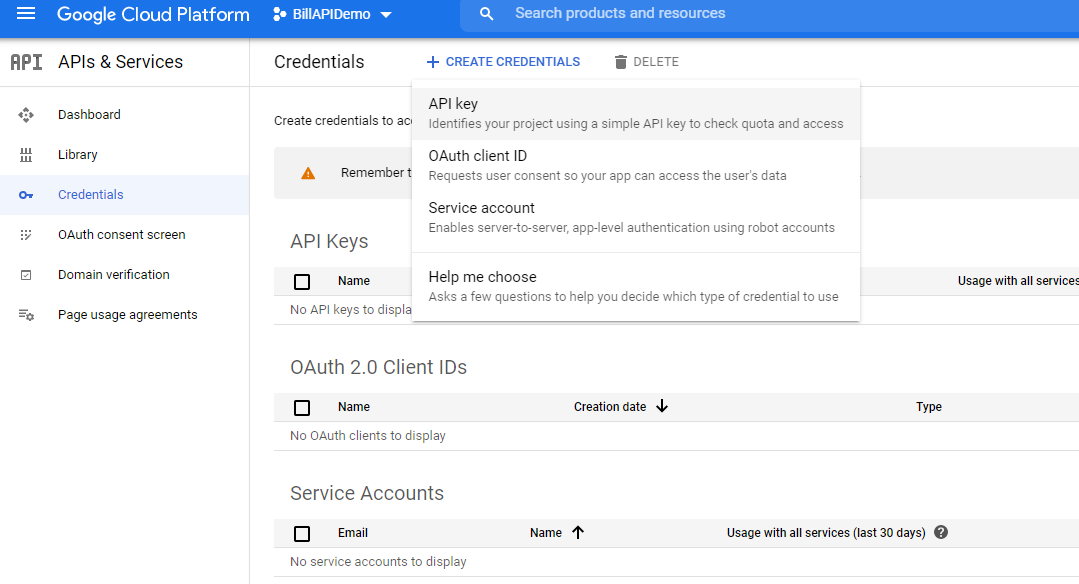Click the OAuth consent screen icon

point(26,235)
